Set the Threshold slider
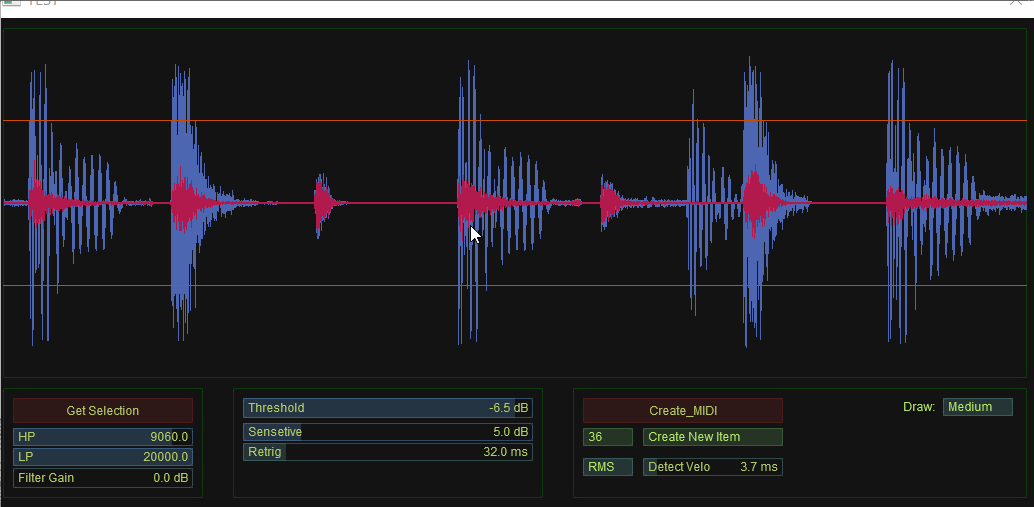This screenshot has width=1034, height=507. click(388, 408)
